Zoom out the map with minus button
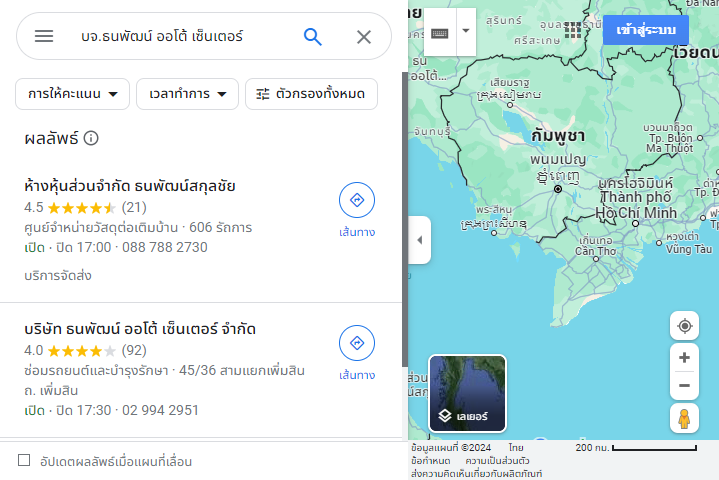719x480 pixels. 685,386
